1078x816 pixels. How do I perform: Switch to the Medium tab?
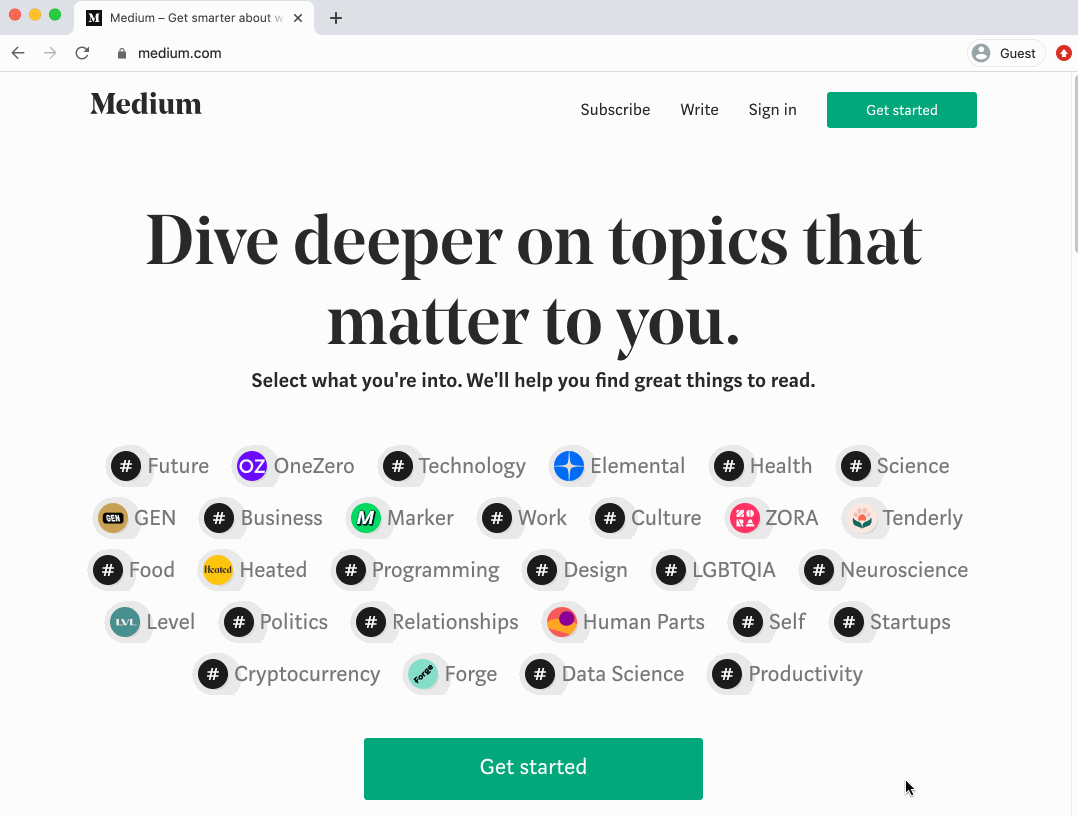click(x=194, y=18)
